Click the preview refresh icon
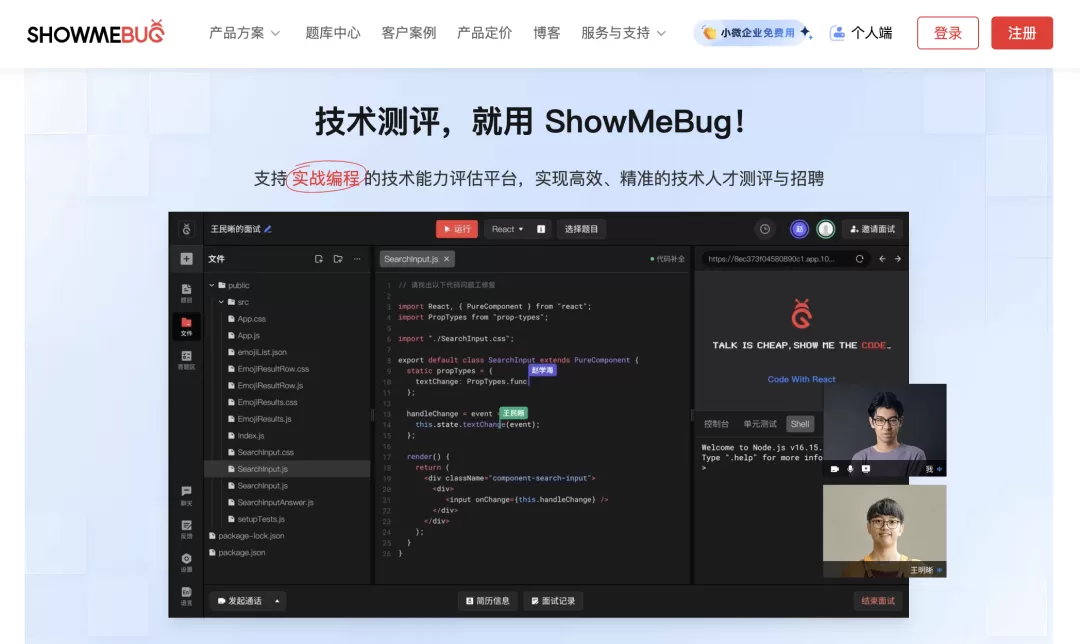 click(860, 259)
